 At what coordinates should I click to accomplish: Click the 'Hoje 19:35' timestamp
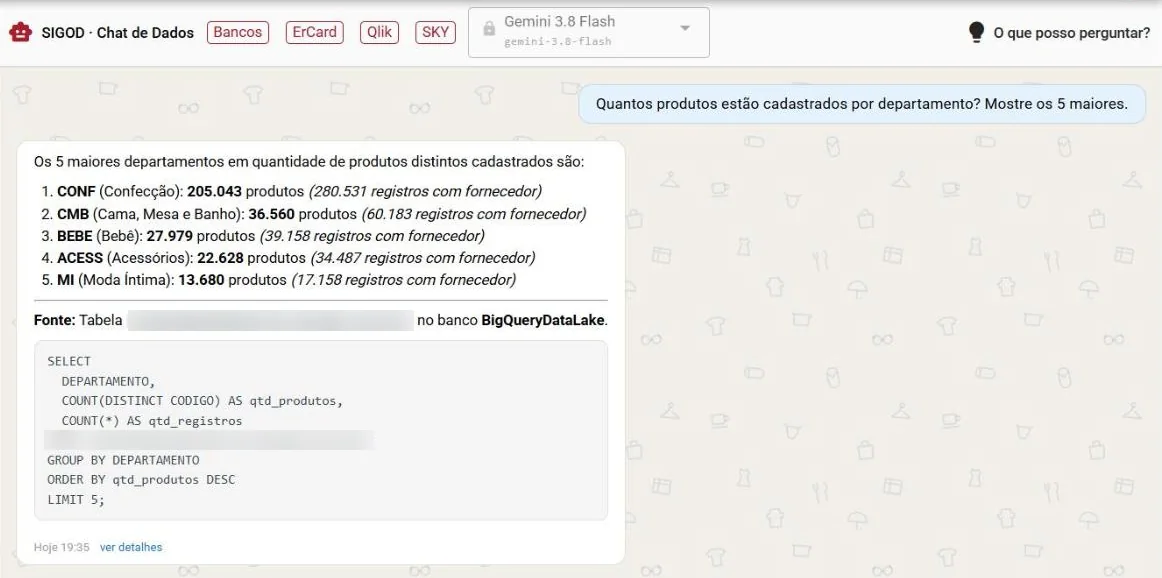coord(62,548)
